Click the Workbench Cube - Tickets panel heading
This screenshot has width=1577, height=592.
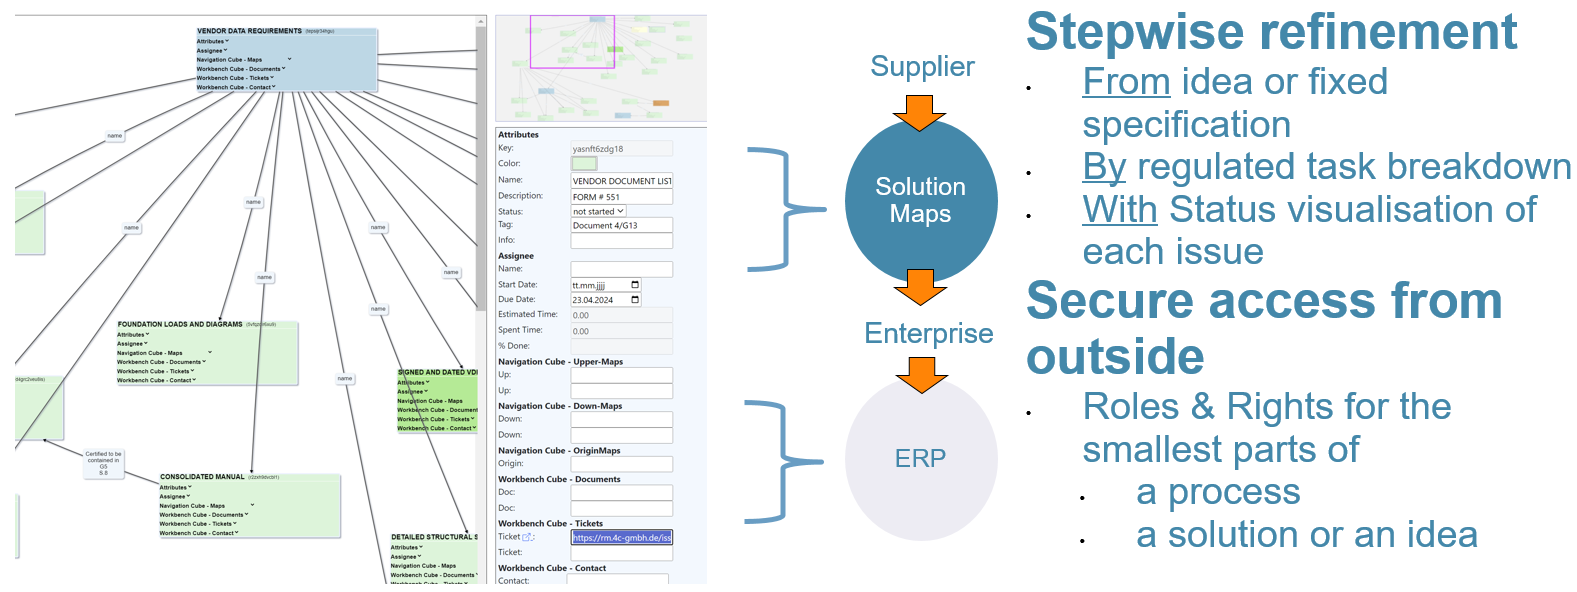[x=550, y=523]
